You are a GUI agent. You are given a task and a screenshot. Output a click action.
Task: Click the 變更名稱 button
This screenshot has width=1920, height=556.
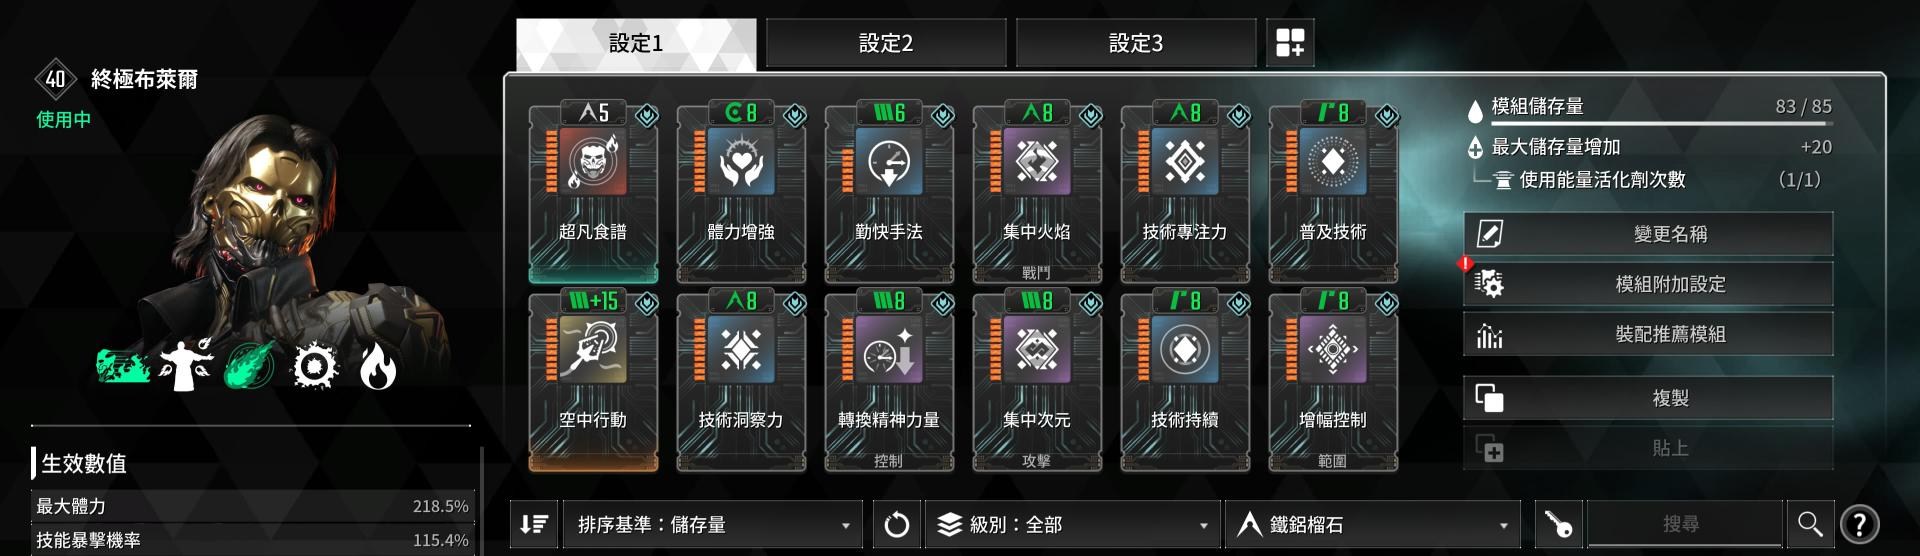click(x=1648, y=234)
